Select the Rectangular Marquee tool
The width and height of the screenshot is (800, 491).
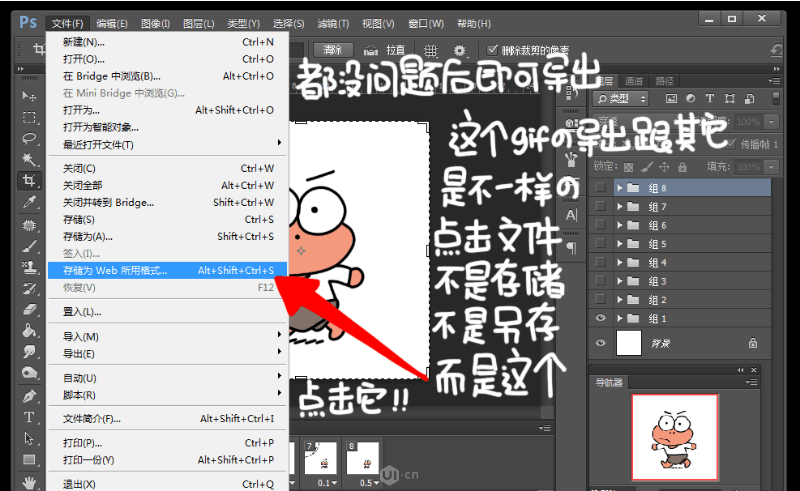coord(29,117)
